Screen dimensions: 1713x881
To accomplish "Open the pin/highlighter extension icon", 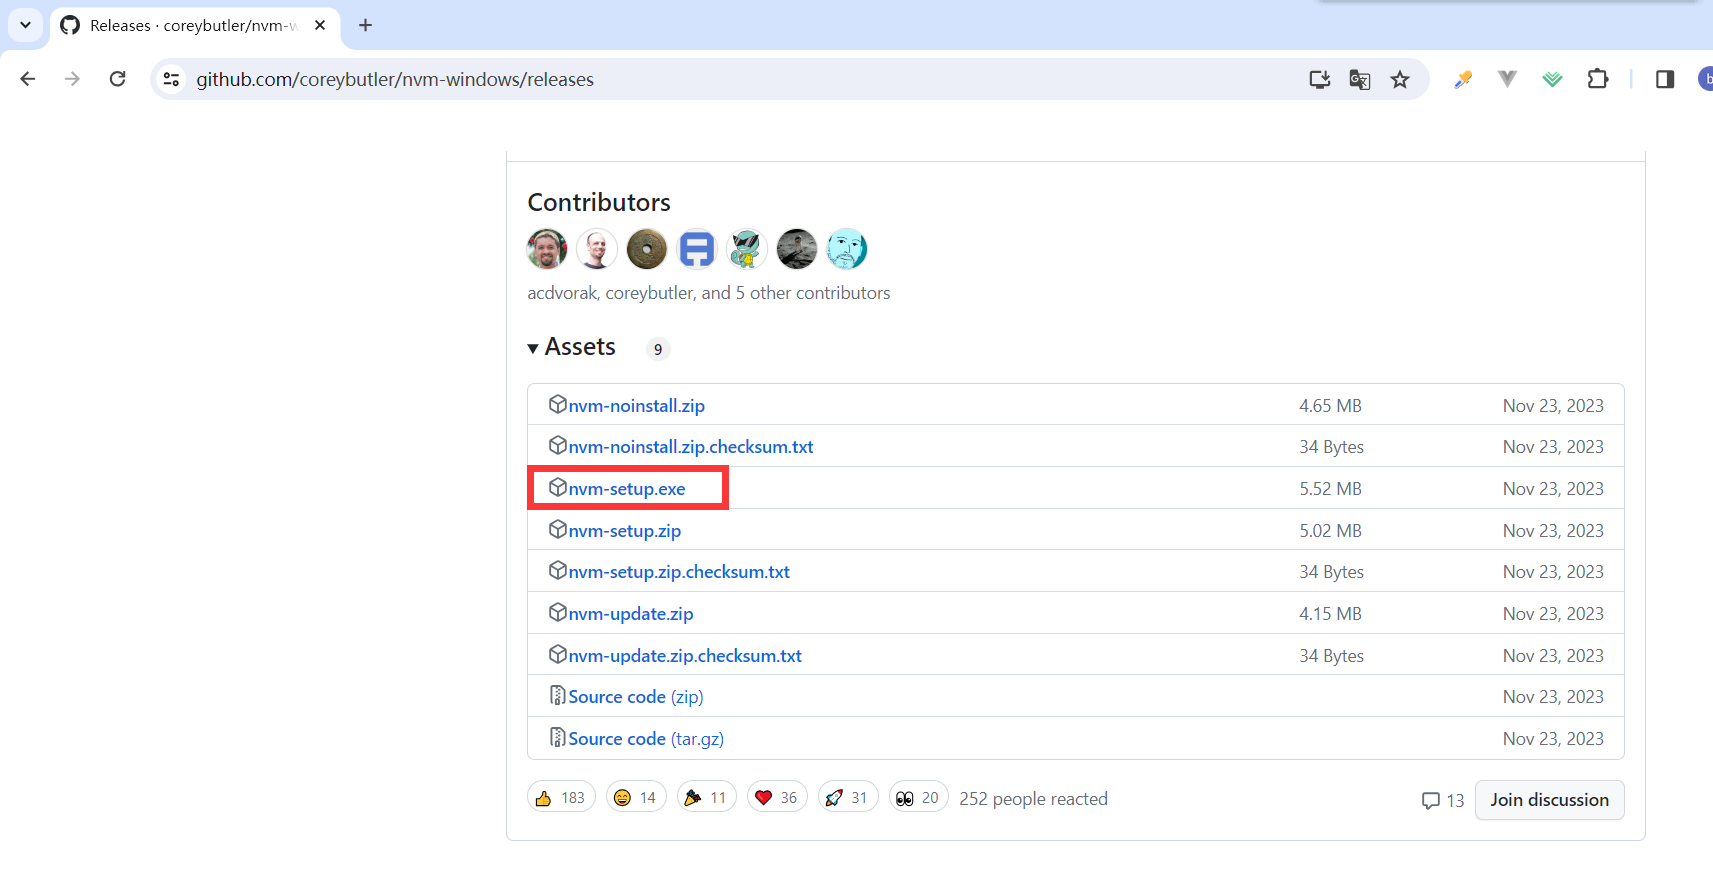I will [1463, 79].
